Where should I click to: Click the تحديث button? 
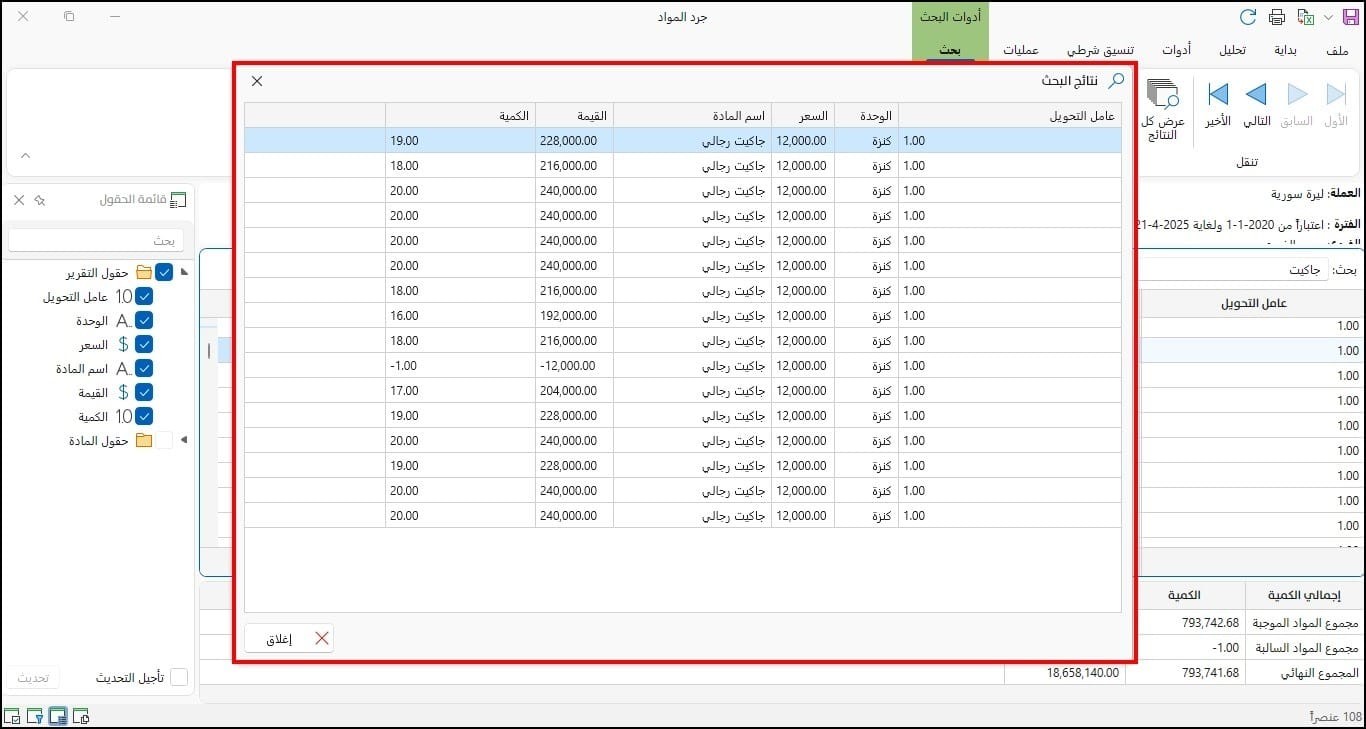(33, 677)
